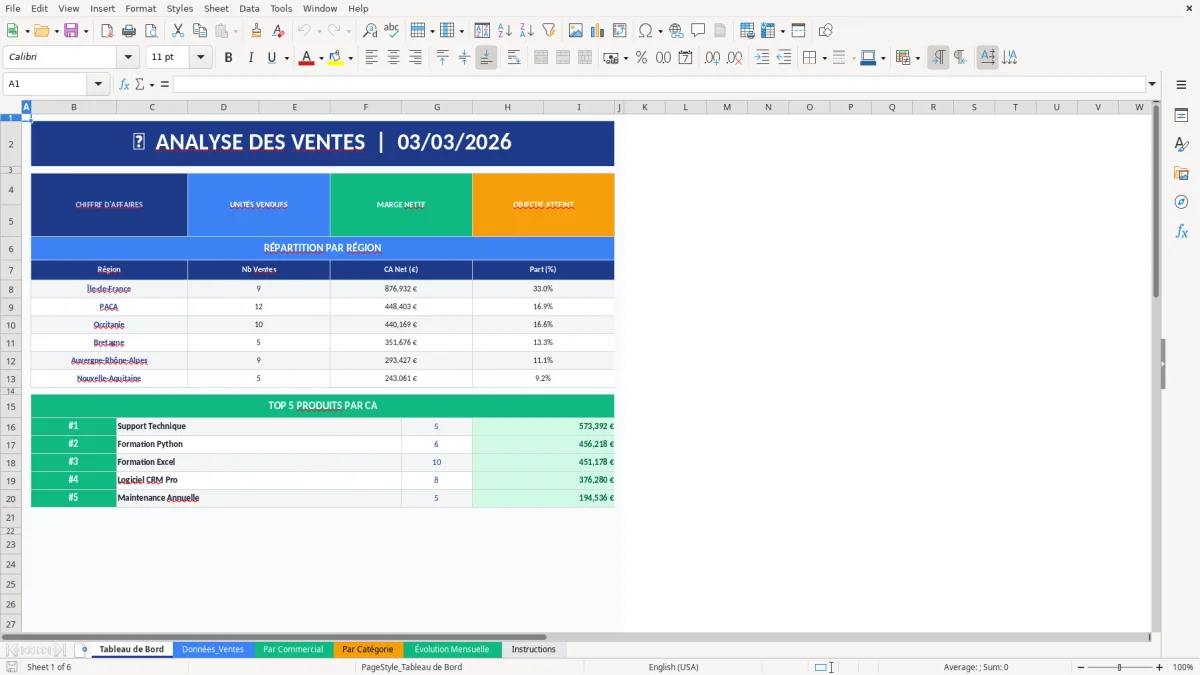Insert a special character (omega icon)

point(645,30)
